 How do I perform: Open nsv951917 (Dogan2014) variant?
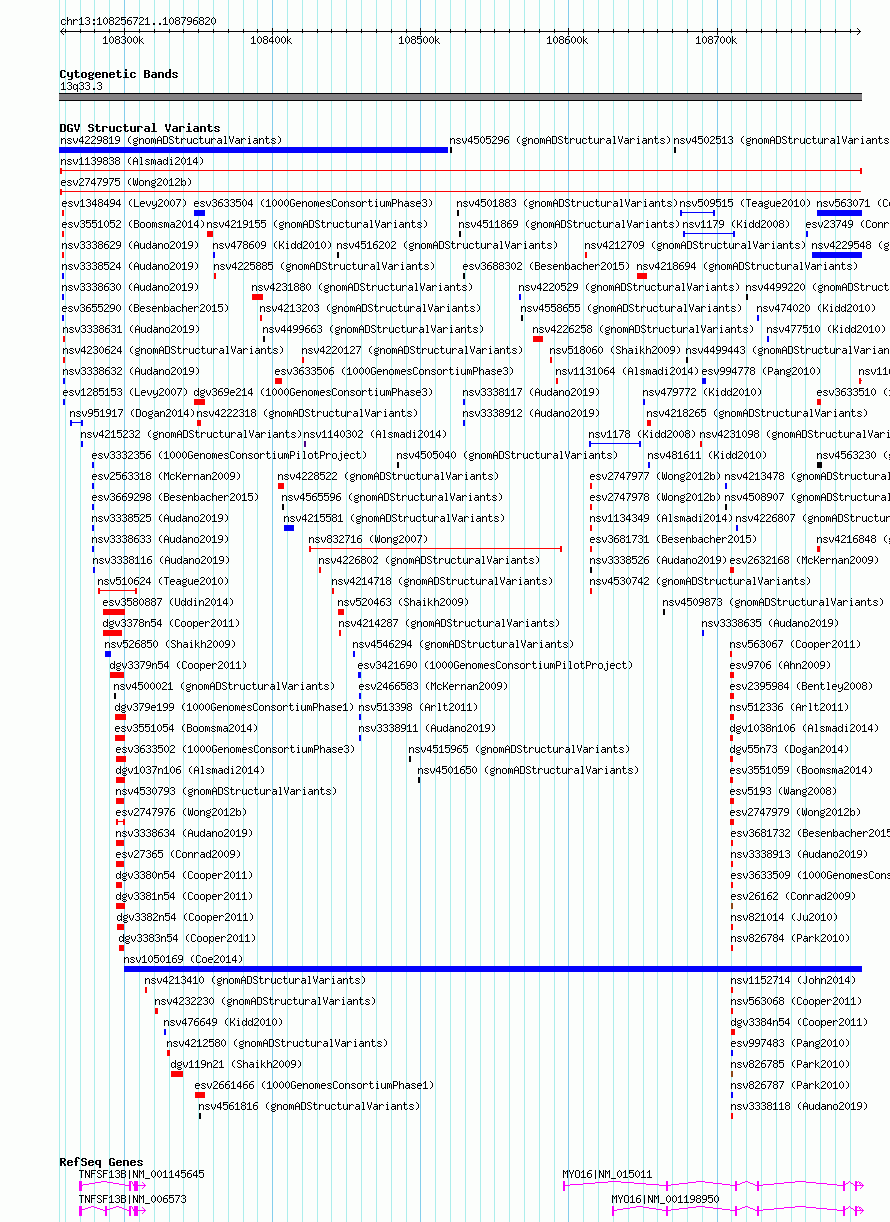coord(131,413)
